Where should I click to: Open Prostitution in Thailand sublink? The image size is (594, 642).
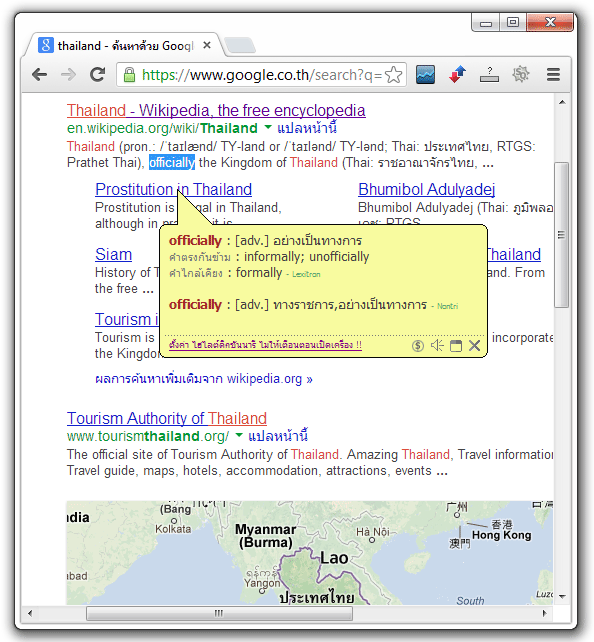pos(173,190)
